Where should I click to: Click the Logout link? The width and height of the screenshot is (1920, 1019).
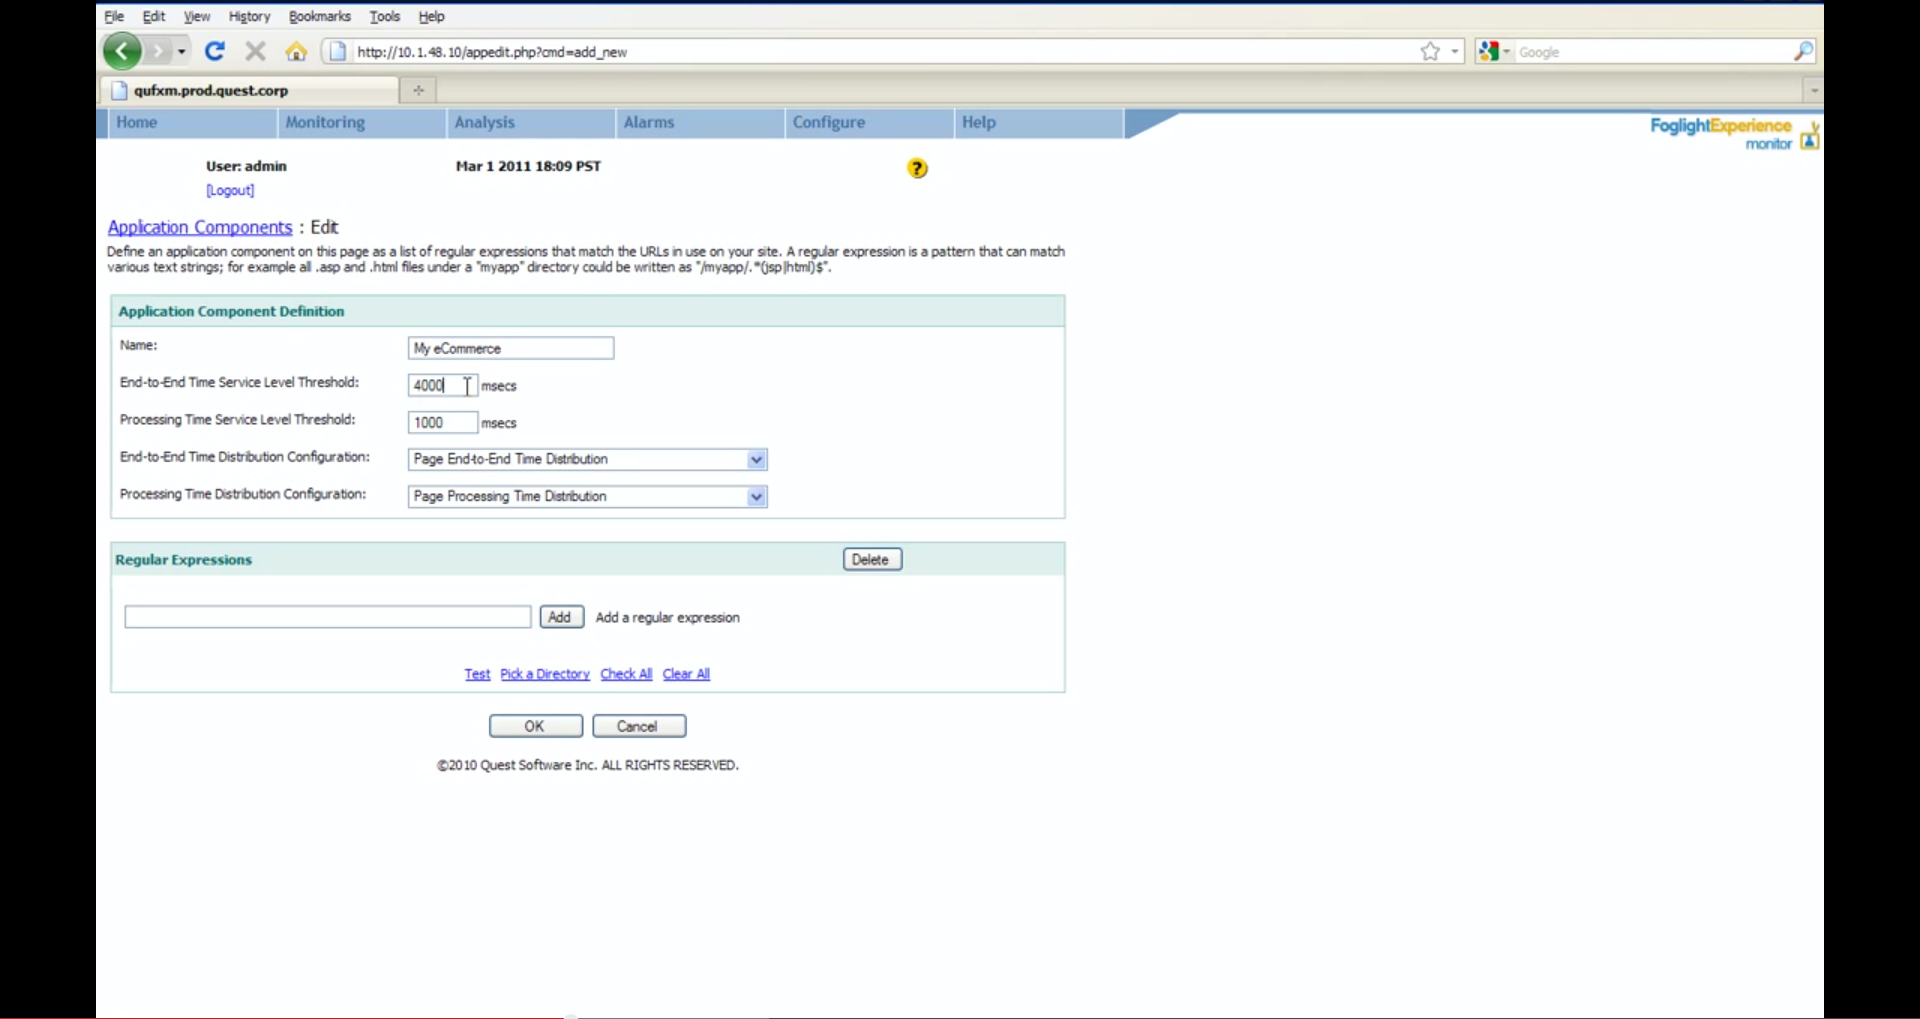pos(230,190)
